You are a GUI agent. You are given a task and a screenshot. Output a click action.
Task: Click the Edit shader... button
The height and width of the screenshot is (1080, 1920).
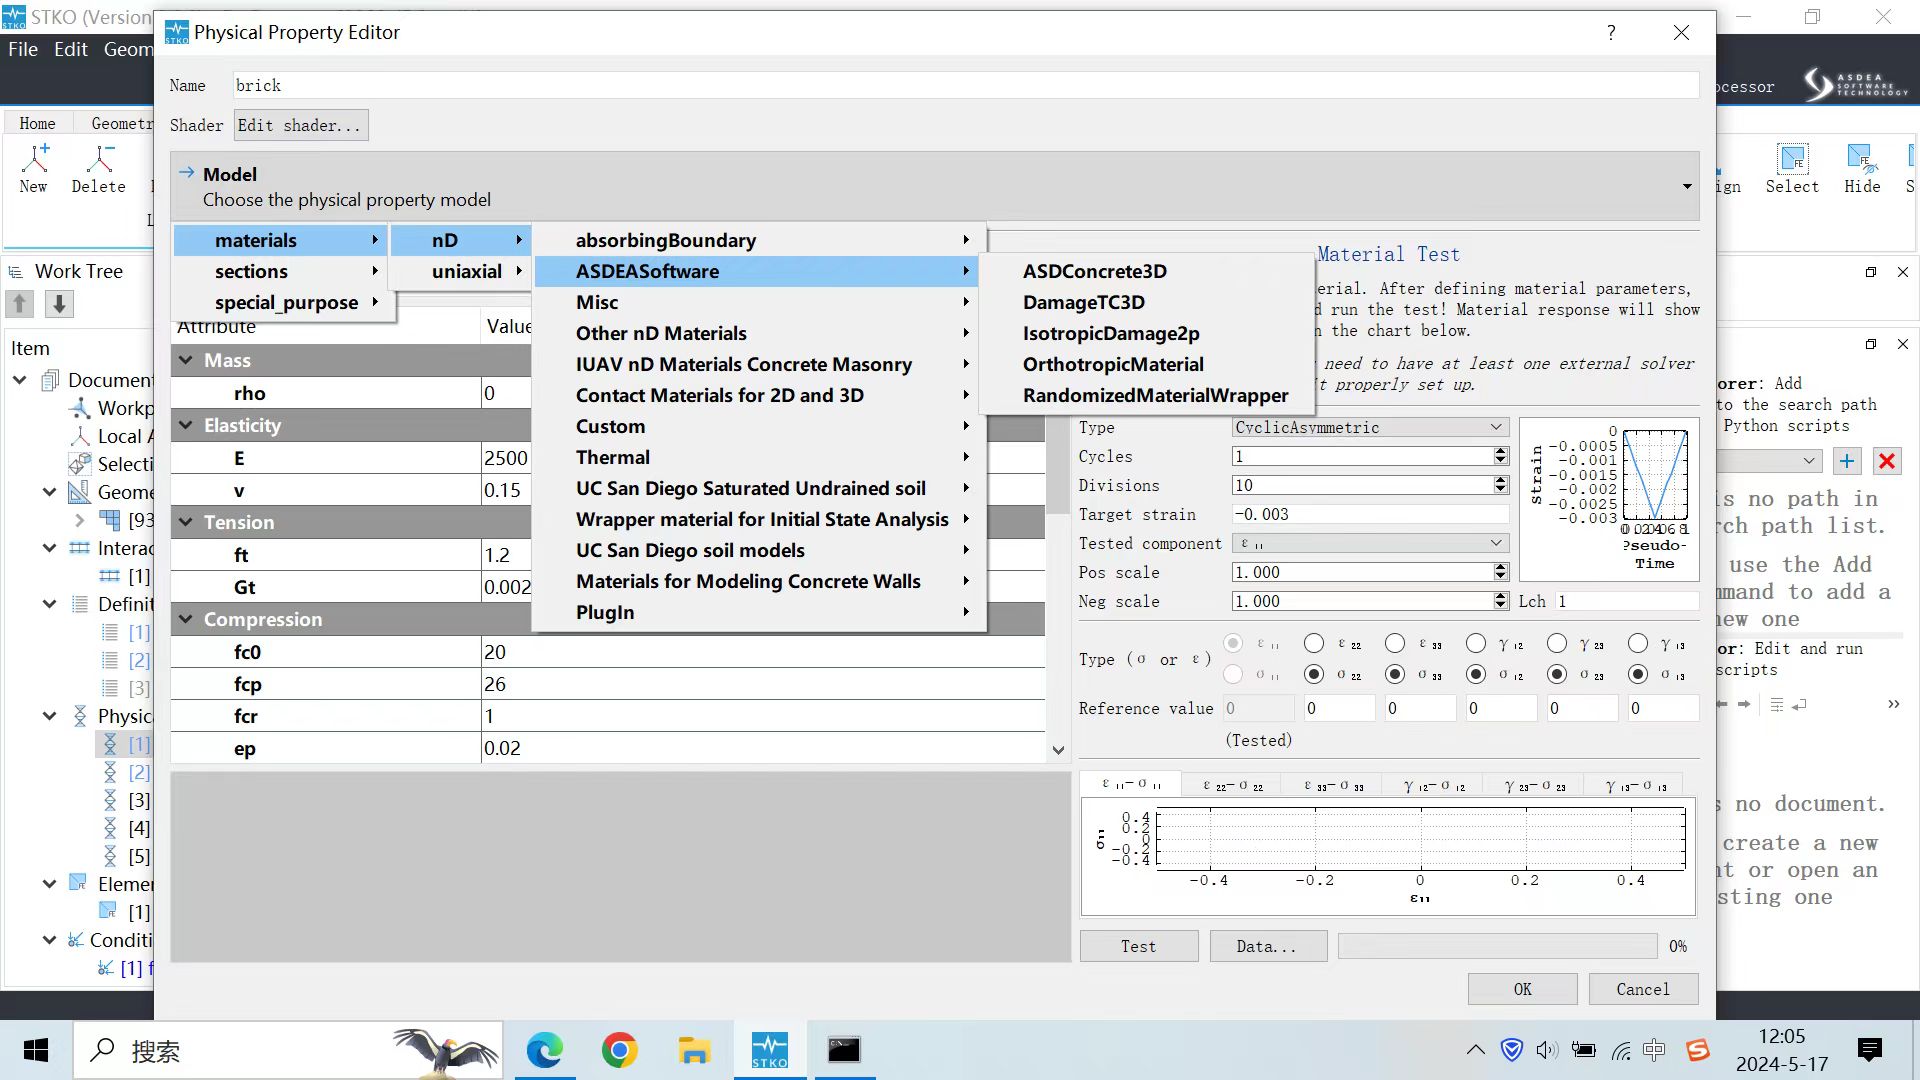pyautogui.click(x=301, y=125)
